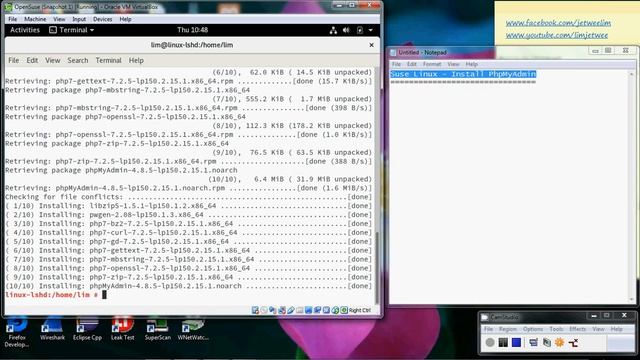
Task: Click CamStudio video annotations icon
Action: (x=547, y=342)
